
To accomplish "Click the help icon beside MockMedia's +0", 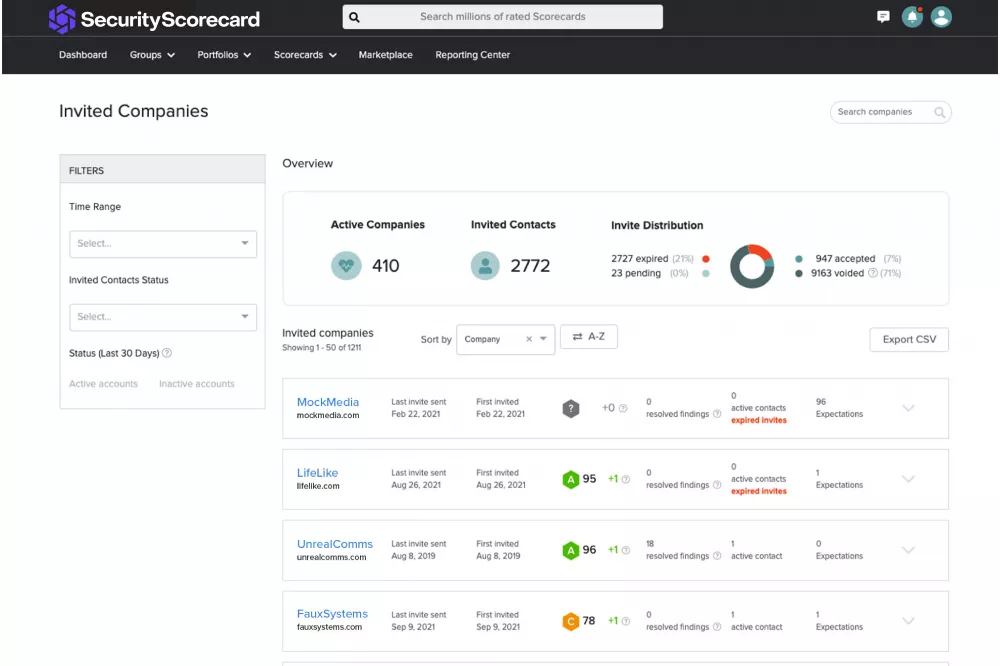I will tap(623, 408).
